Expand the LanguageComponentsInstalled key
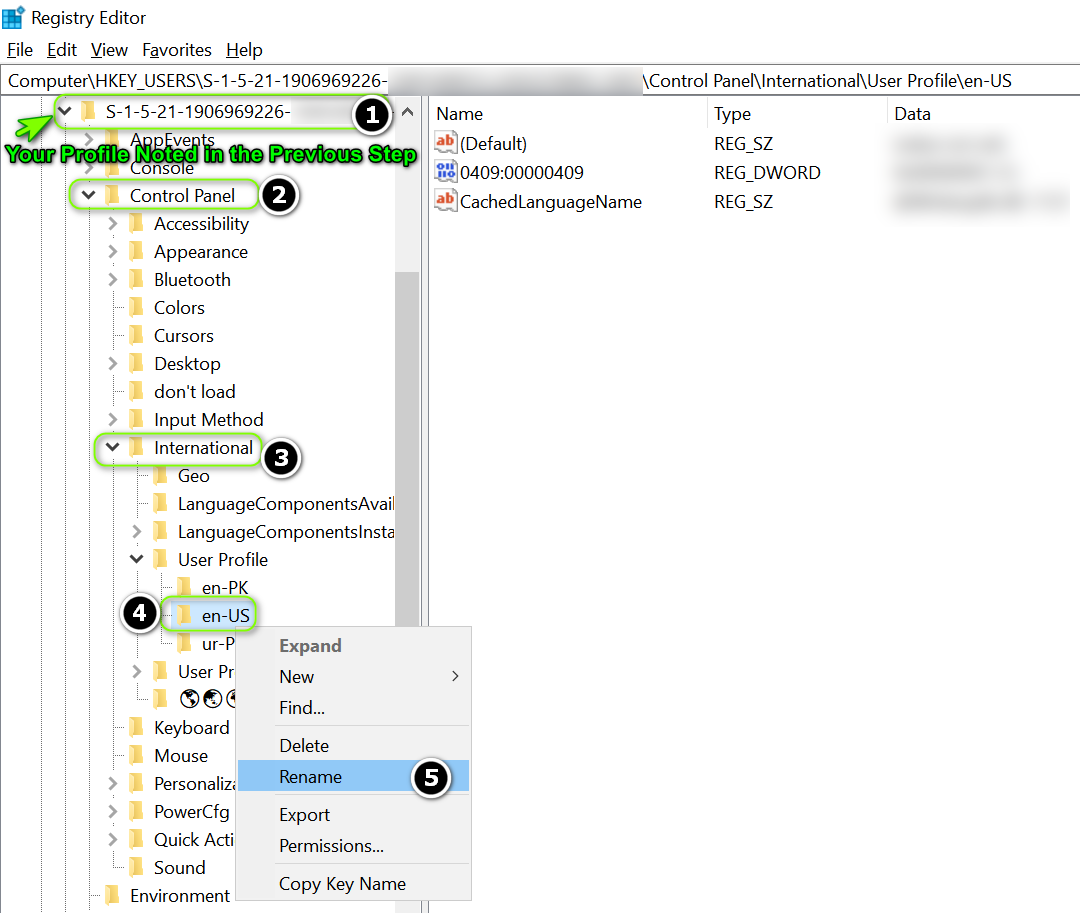Image resolution: width=1080 pixels, height=913 pixels. point(136,532)
